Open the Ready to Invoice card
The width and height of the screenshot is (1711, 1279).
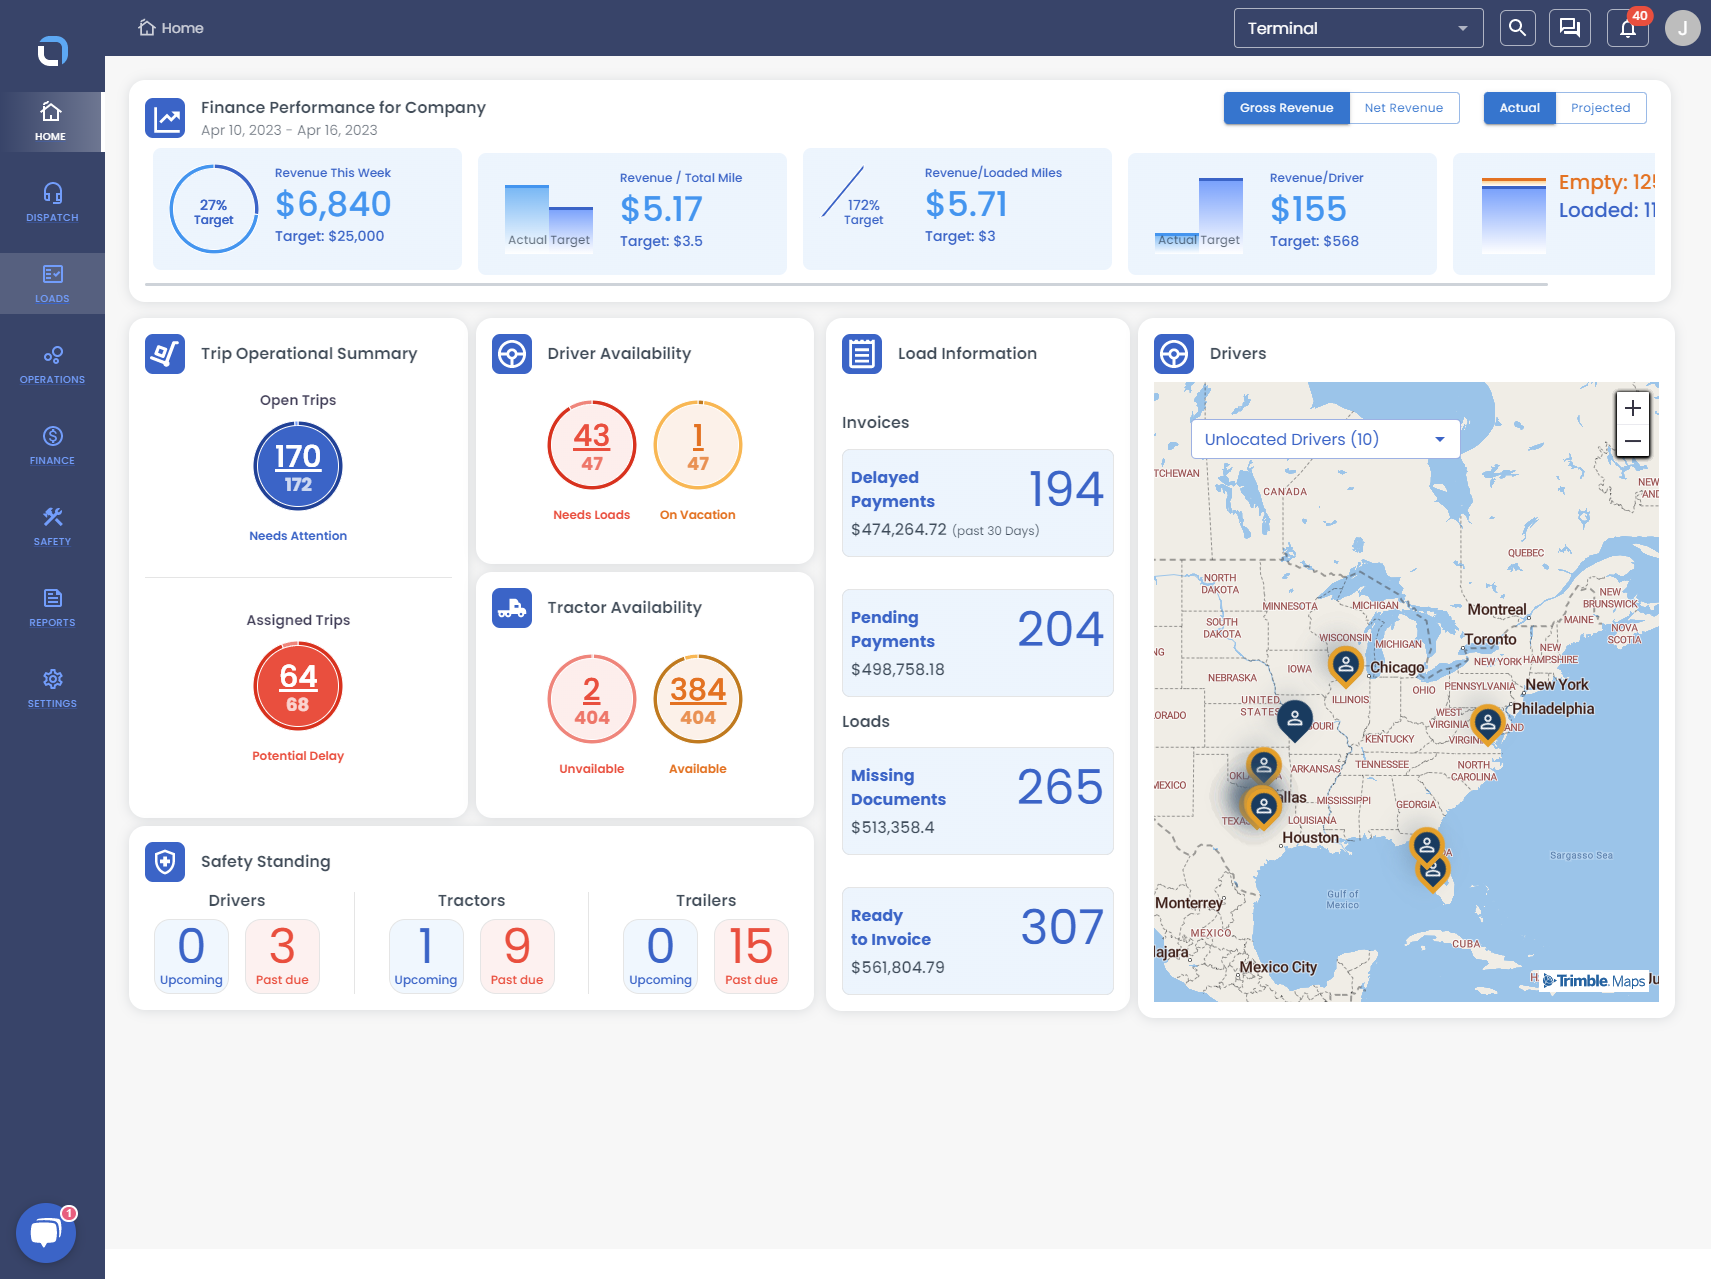(978, 941)
